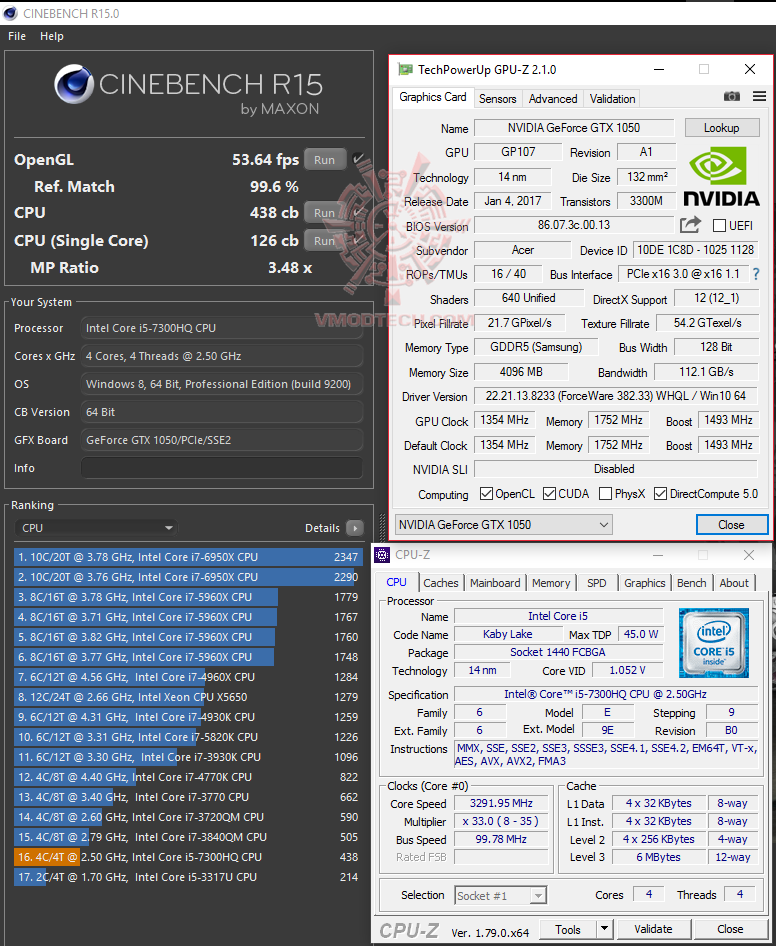Screen dimensions: 776x946
Task: Click the Cinebench Details arrow icon
Action: click(355, 528)
